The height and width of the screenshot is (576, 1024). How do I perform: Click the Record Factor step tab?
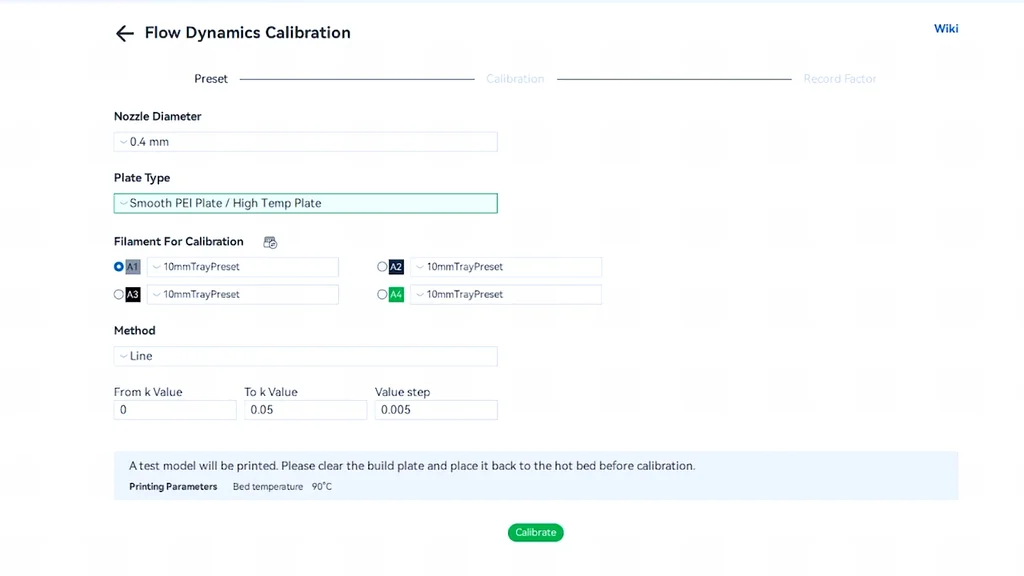(x=840, y=79)
